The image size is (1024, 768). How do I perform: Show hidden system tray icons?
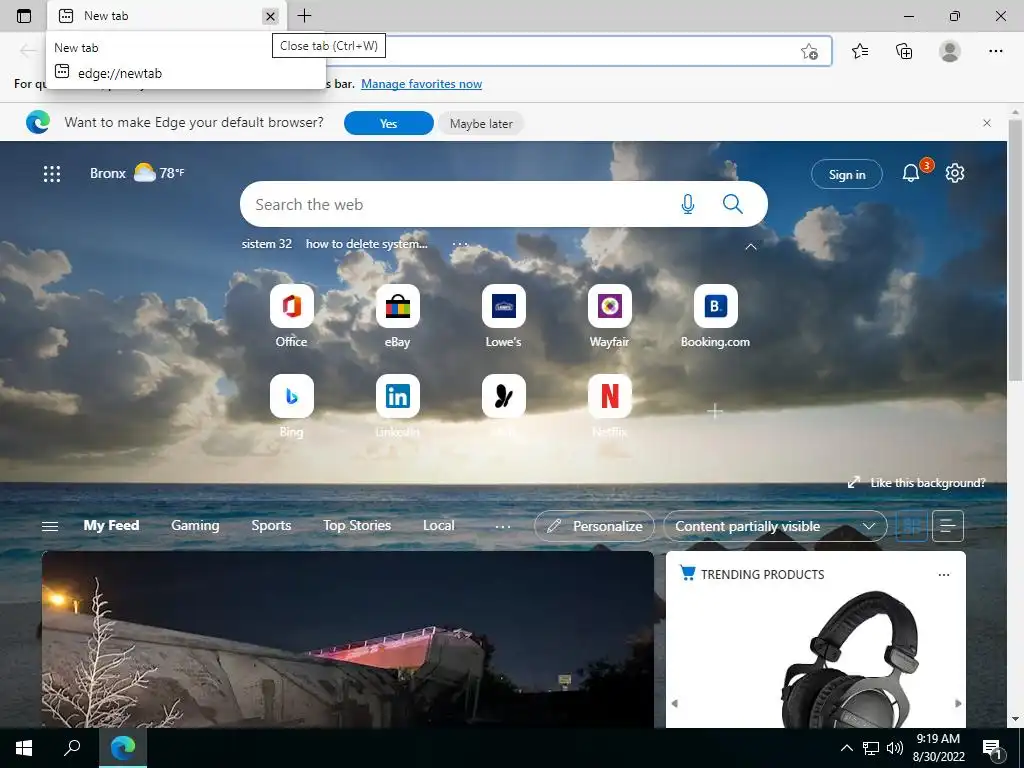[x=846, y=748]
